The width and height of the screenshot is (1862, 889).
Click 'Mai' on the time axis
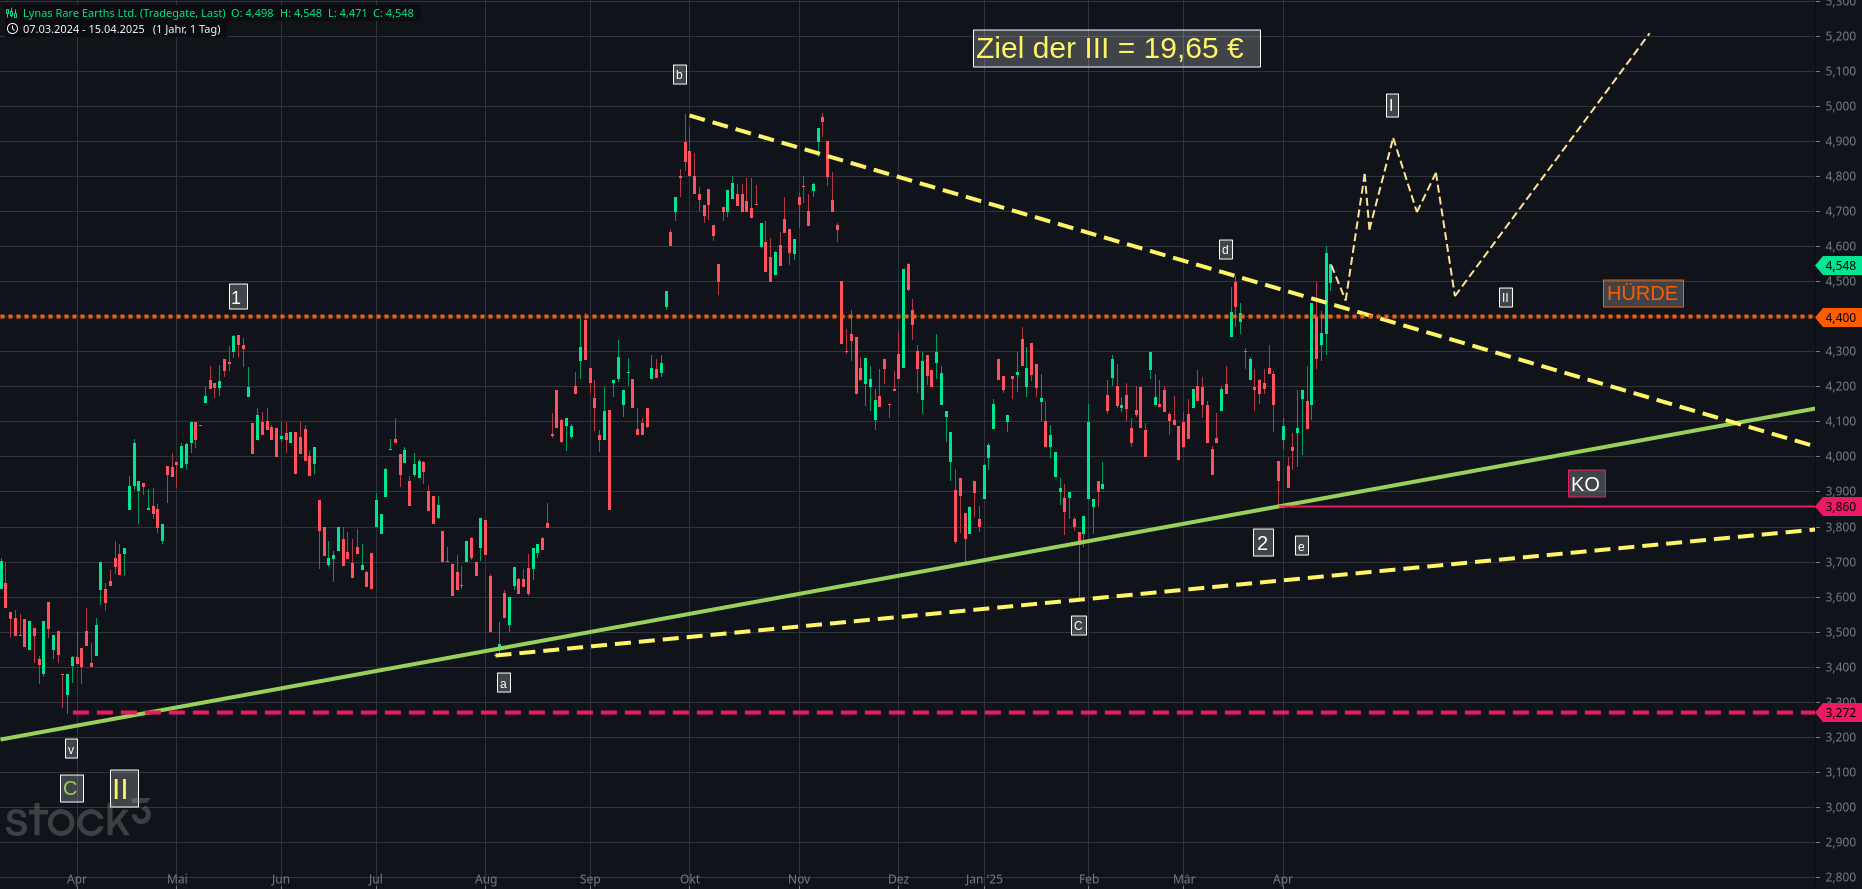177,880
